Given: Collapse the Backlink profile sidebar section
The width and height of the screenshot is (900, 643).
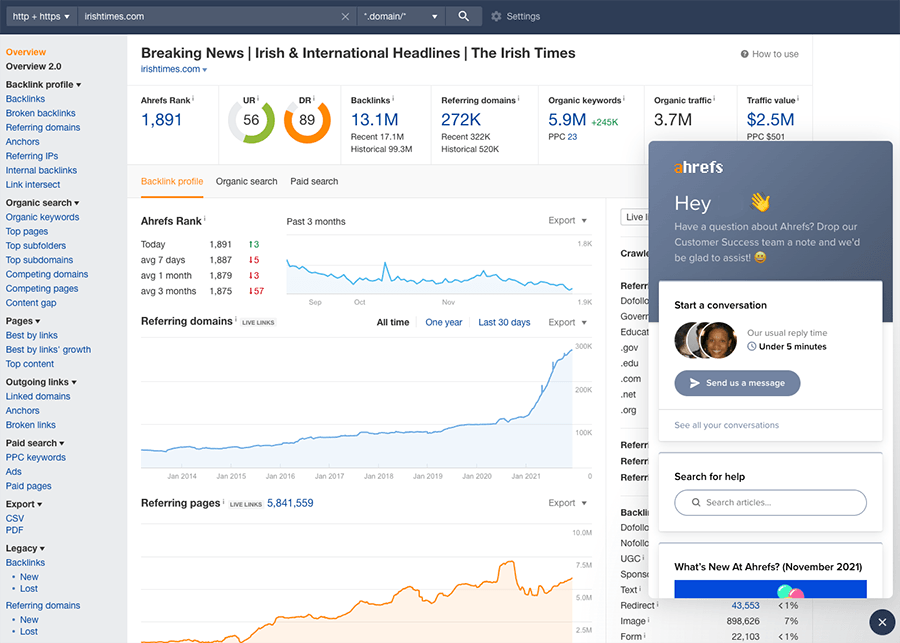Looking at the screenshot, I should [43, 84].
